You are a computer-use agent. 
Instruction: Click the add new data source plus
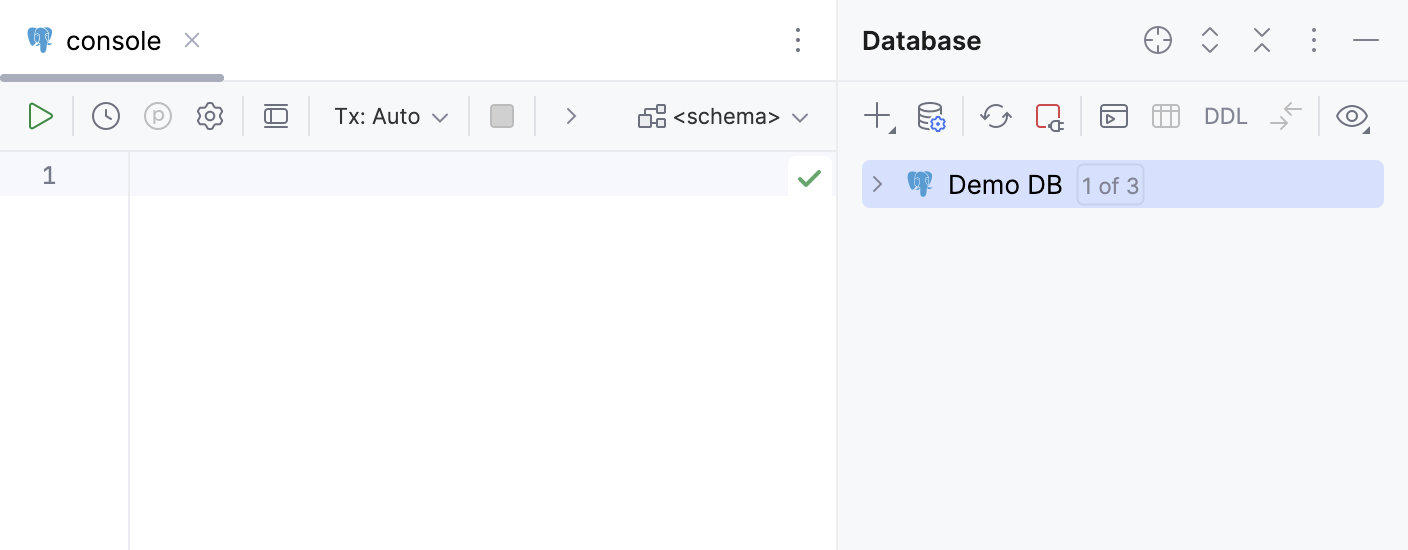pos(877,116)
